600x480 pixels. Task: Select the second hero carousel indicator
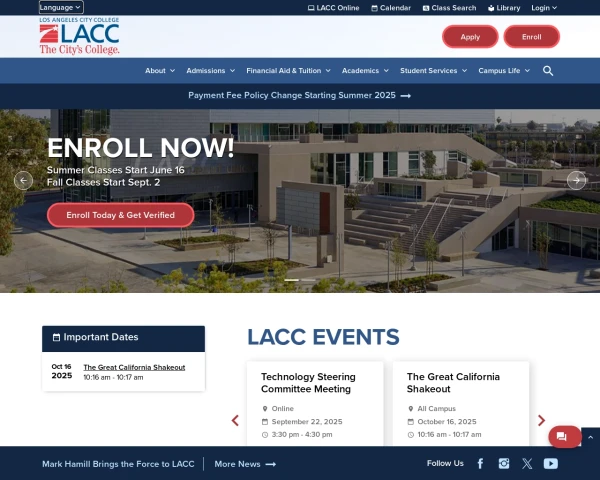tap(308, 280)
